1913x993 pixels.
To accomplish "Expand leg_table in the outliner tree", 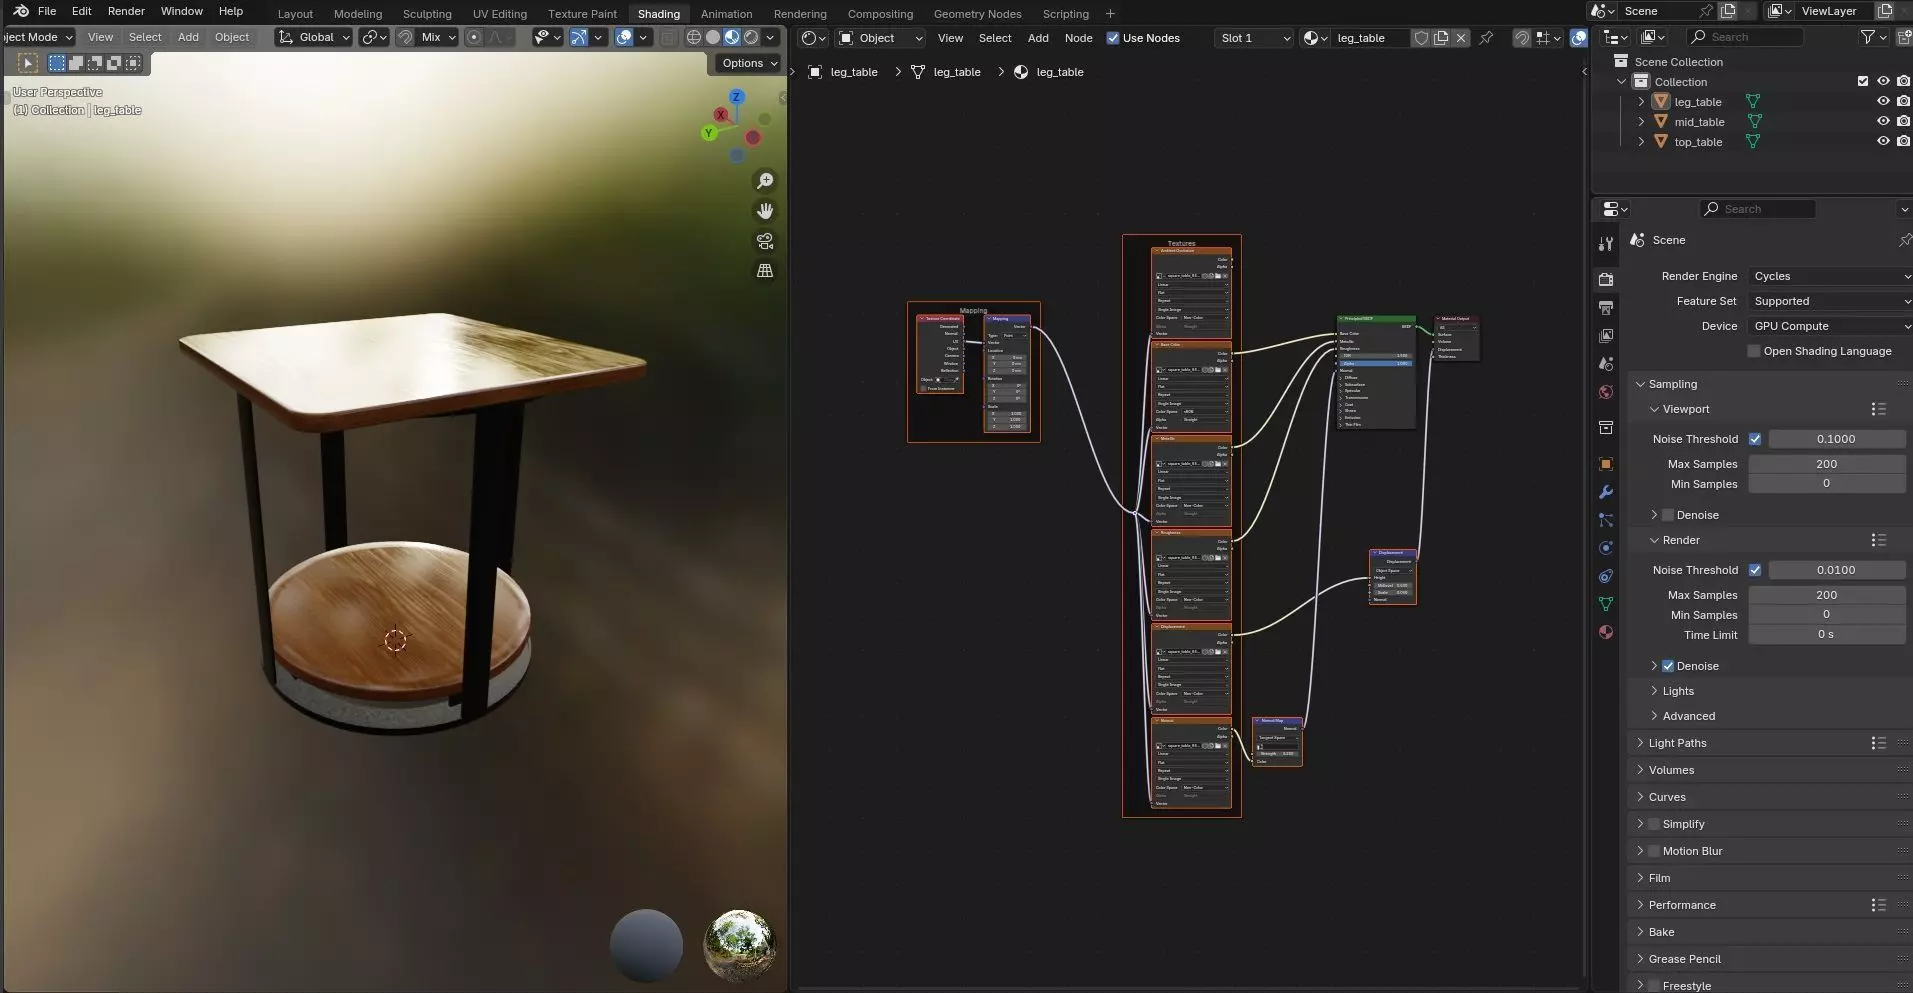I will tap(1641, 101).
